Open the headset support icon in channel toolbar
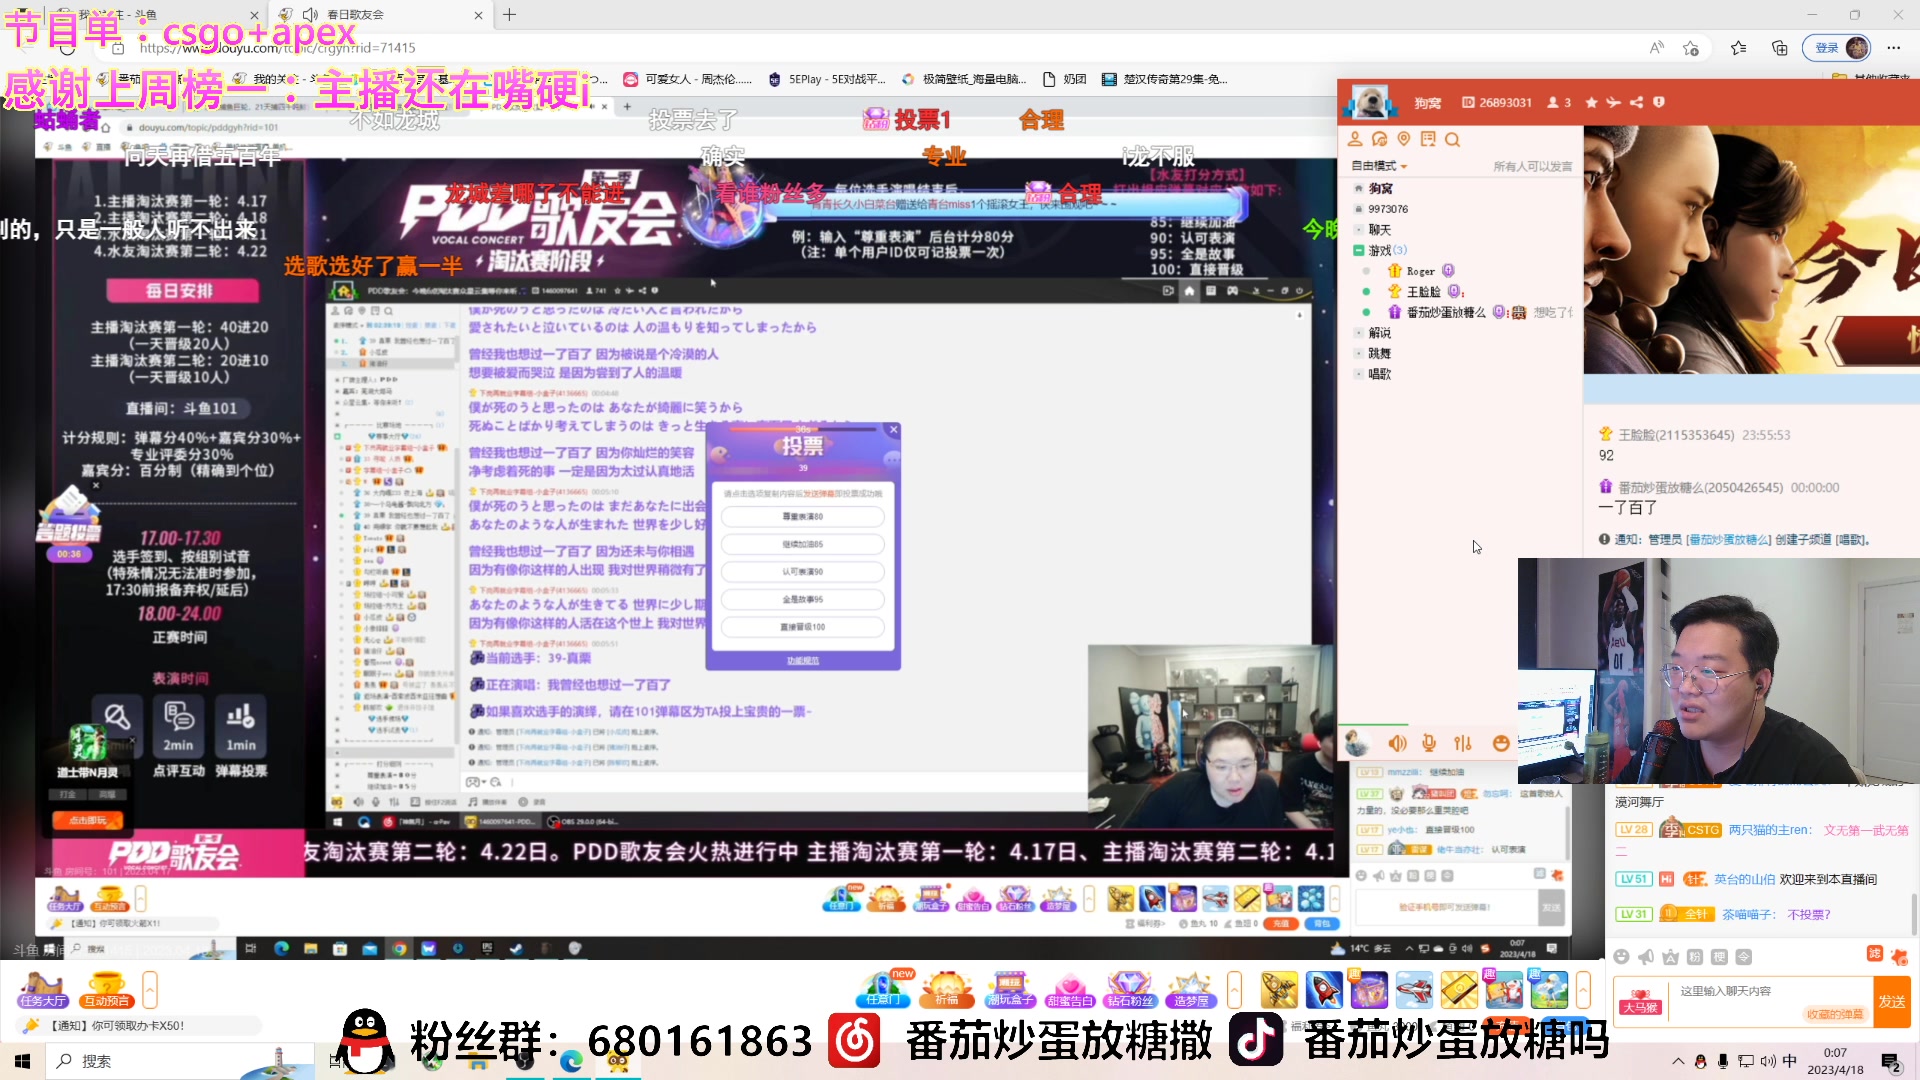Screen dimensions: 1920x1080 pos(1379,139)
